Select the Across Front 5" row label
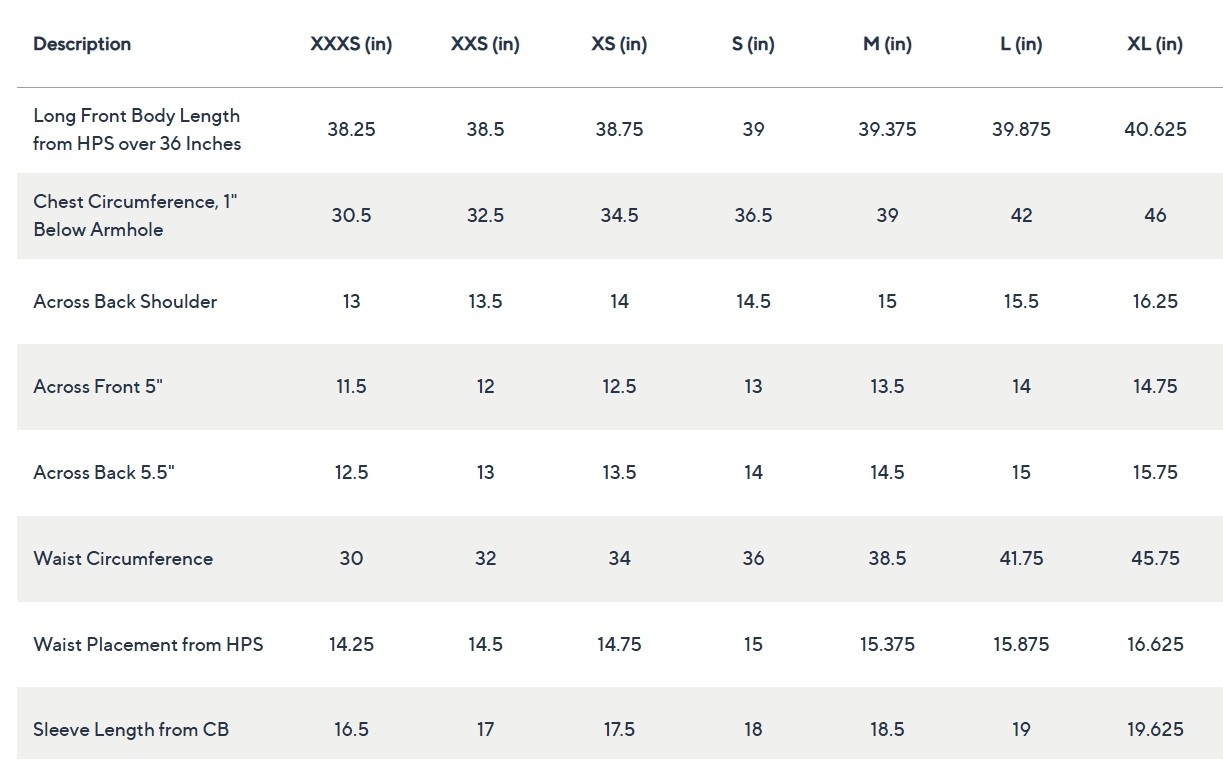The width and height of the screenshot is (1223, 762). click(98, 387)
